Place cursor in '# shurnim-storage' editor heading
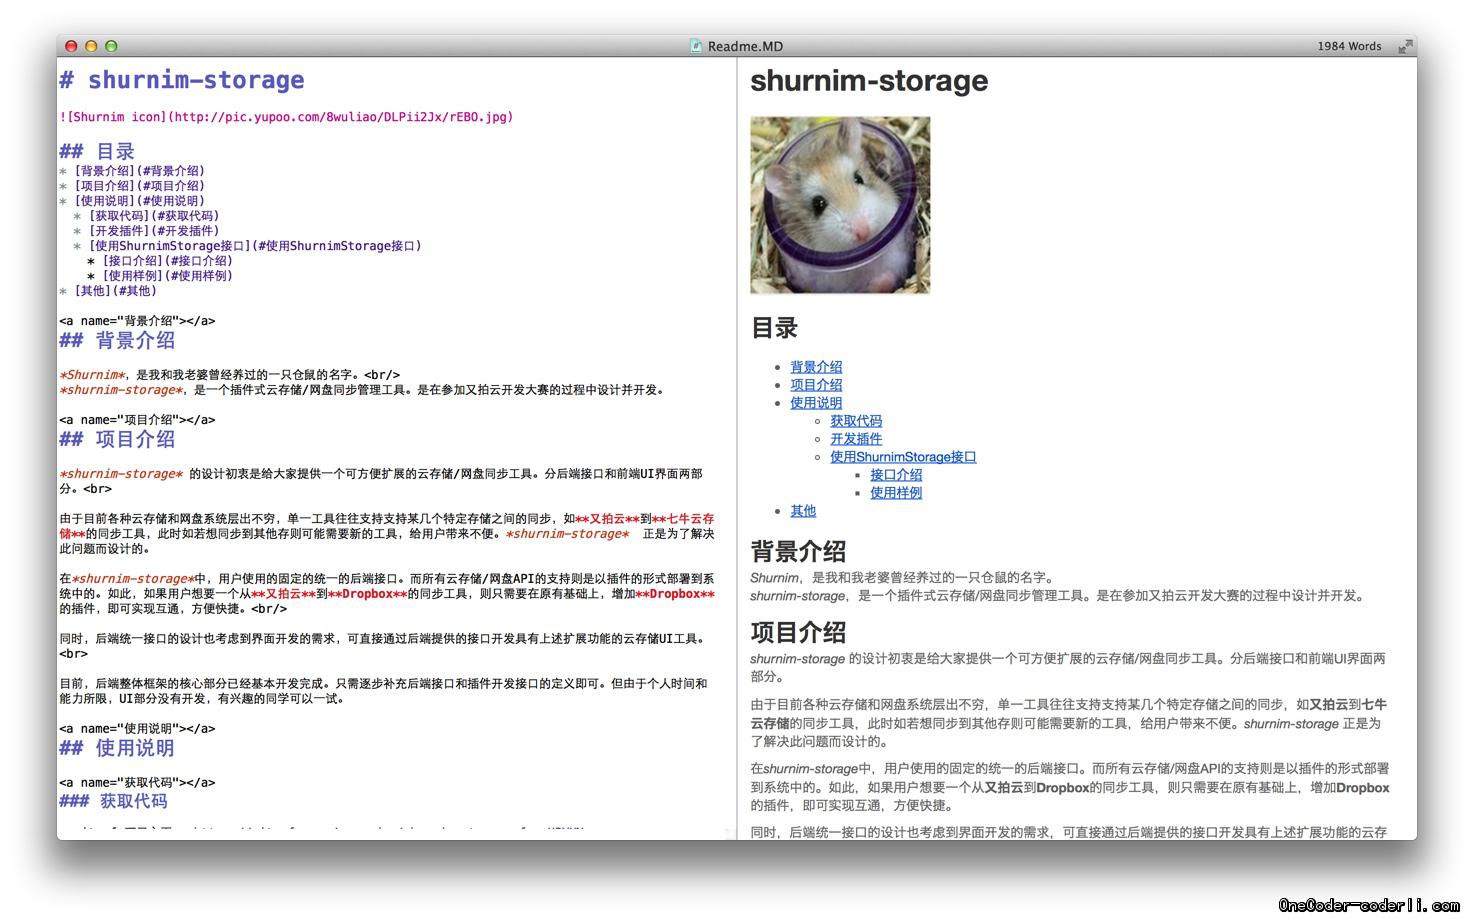This screenshot has width=1474, height=919. coord(195,80)
